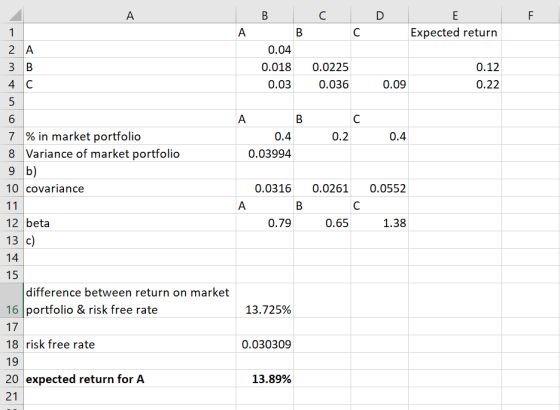Click cell with value 0.018
This screenshot has height=410, width=560.
(x=265, y=67)
